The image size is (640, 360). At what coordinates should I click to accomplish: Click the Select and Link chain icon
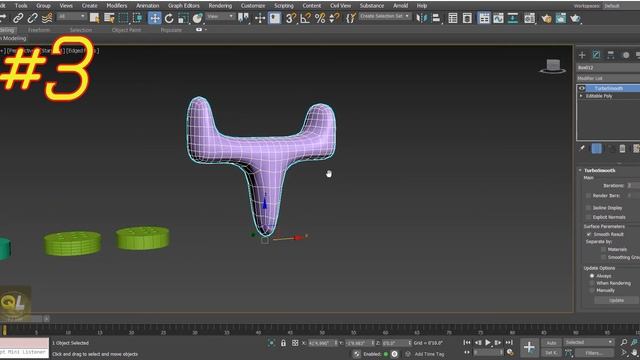pyautogui.click(x=18, y=18)
